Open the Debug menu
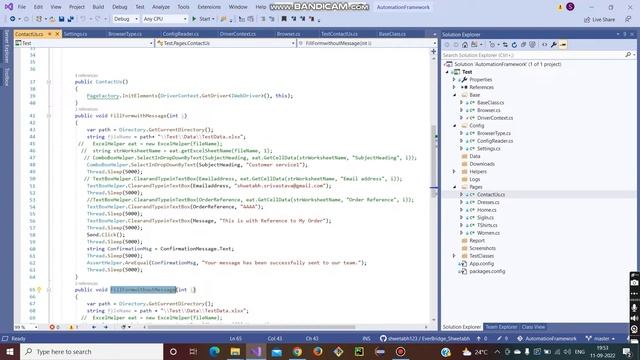The image size is (640, 360). 120,7
